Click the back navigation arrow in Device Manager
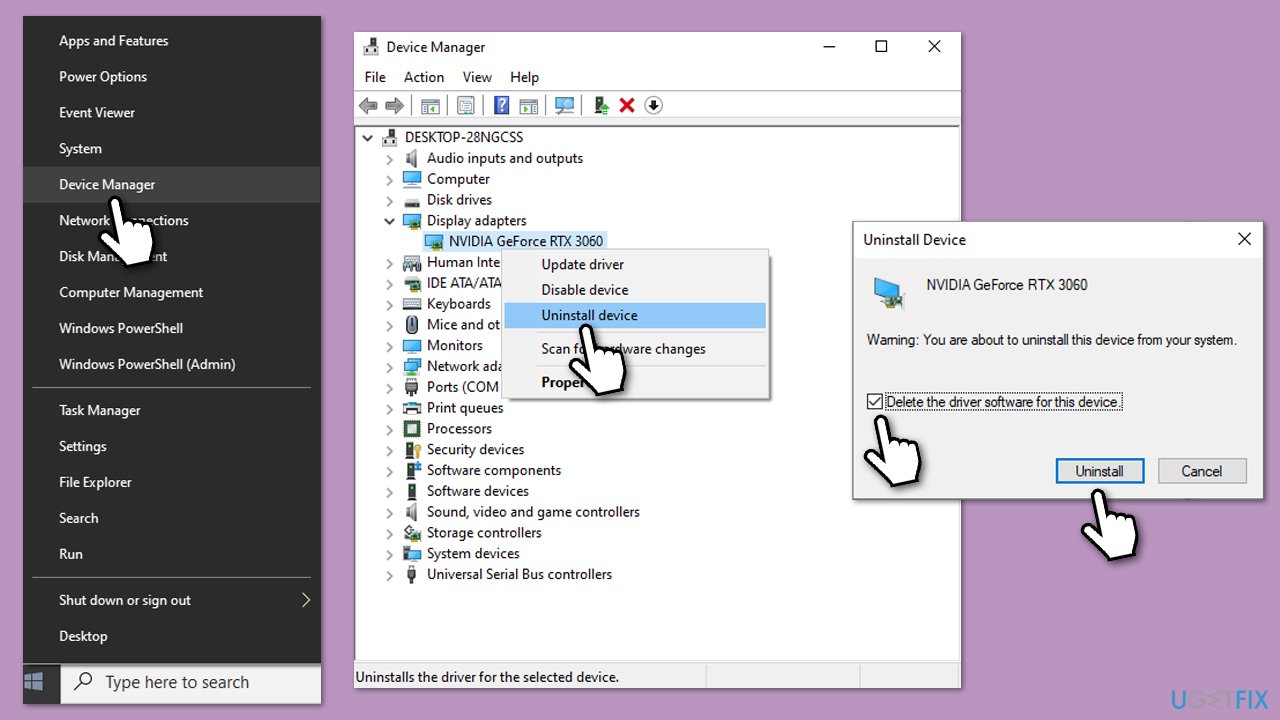 coord(367,105)
